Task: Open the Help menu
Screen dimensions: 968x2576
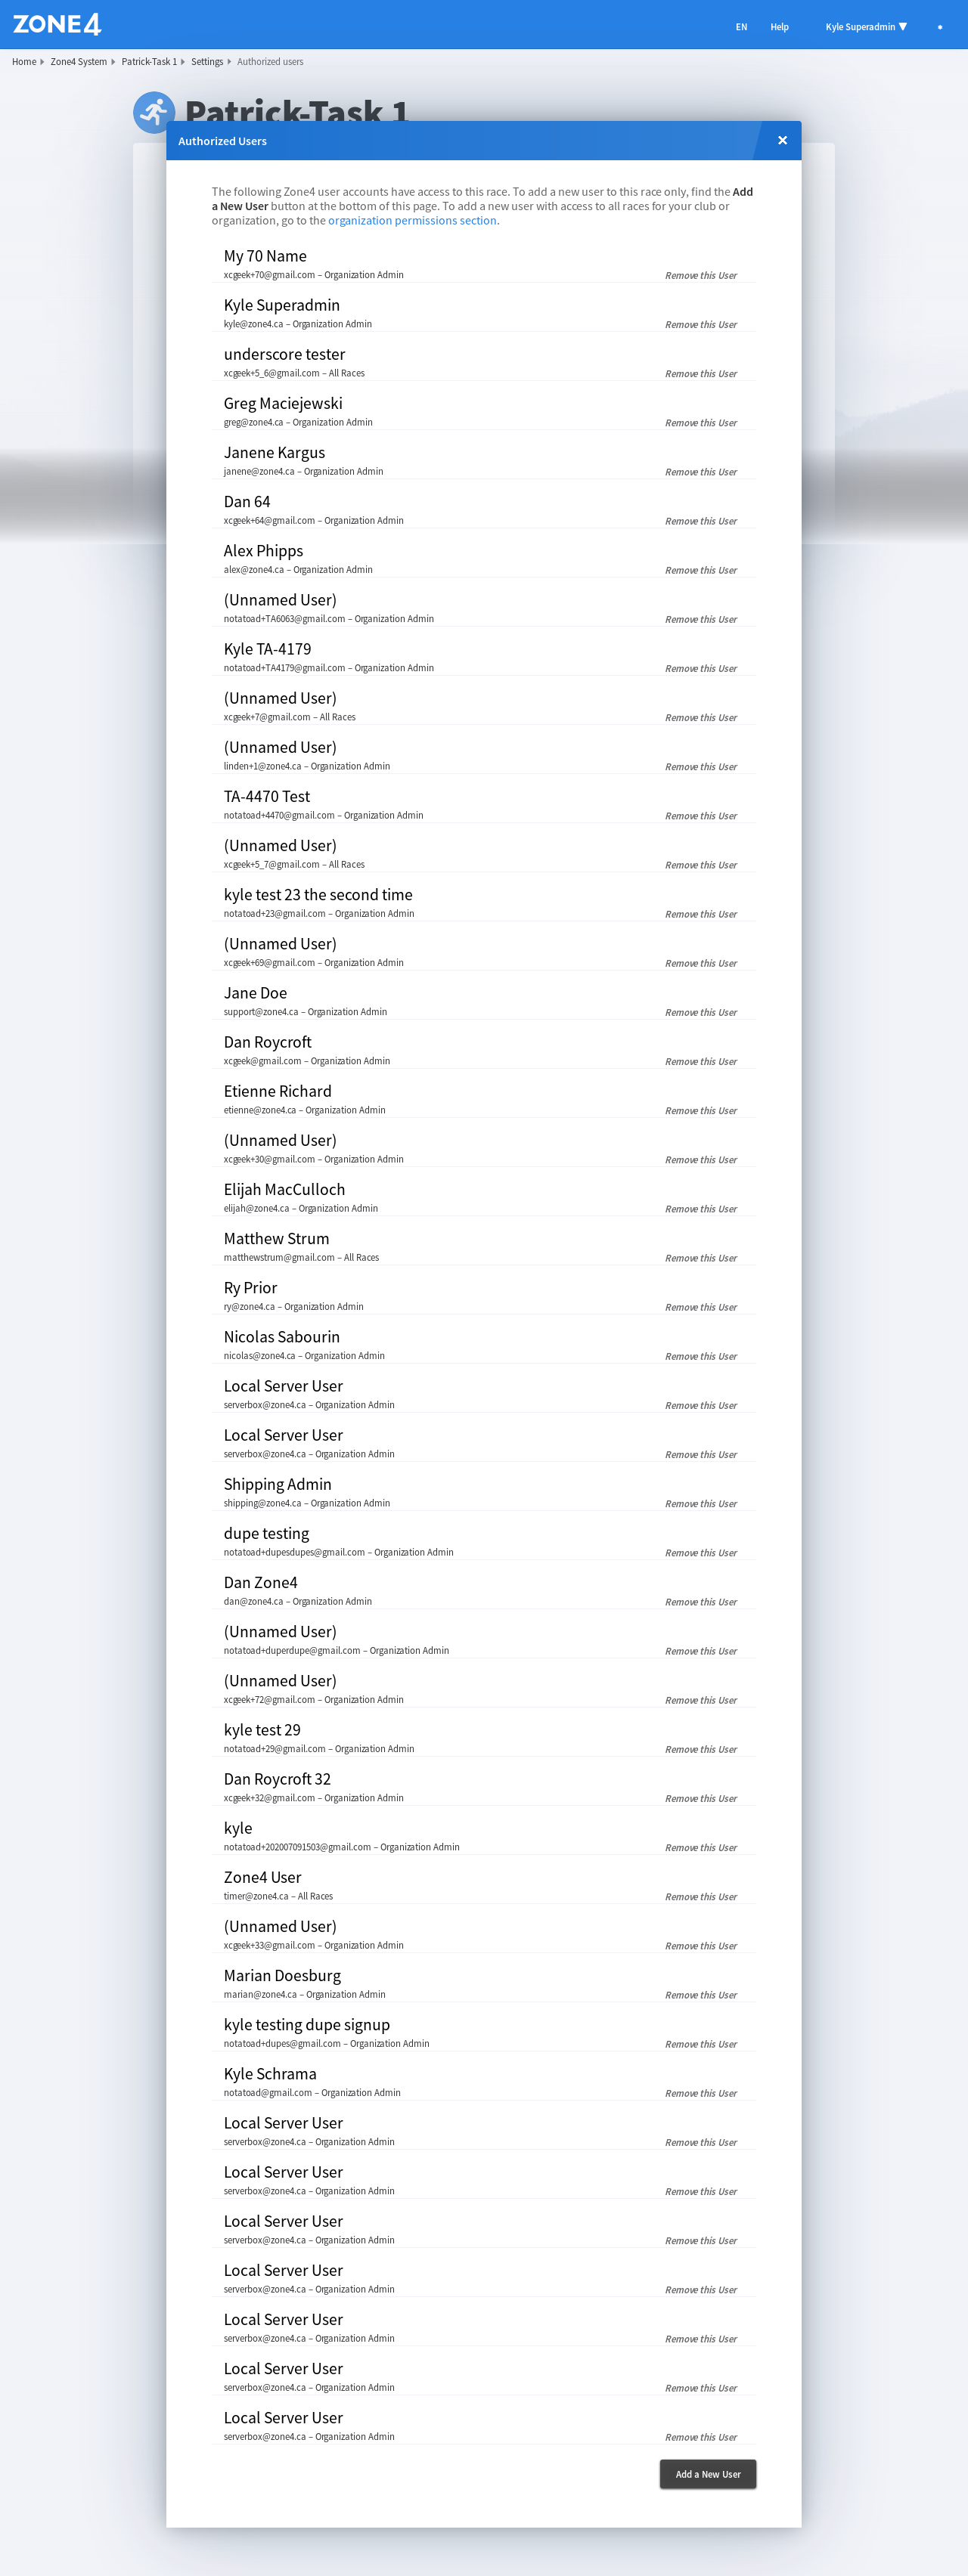Action: (779, 27)
